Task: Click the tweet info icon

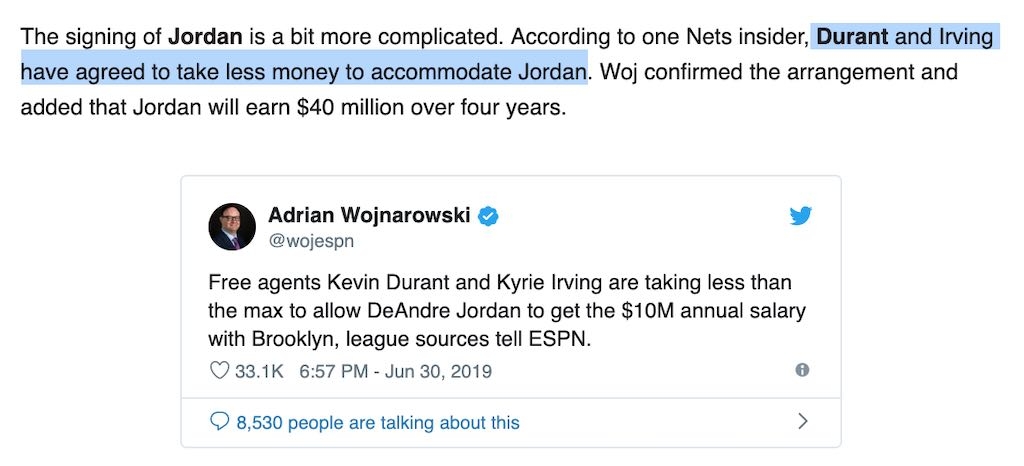Action: coord(801,370)
